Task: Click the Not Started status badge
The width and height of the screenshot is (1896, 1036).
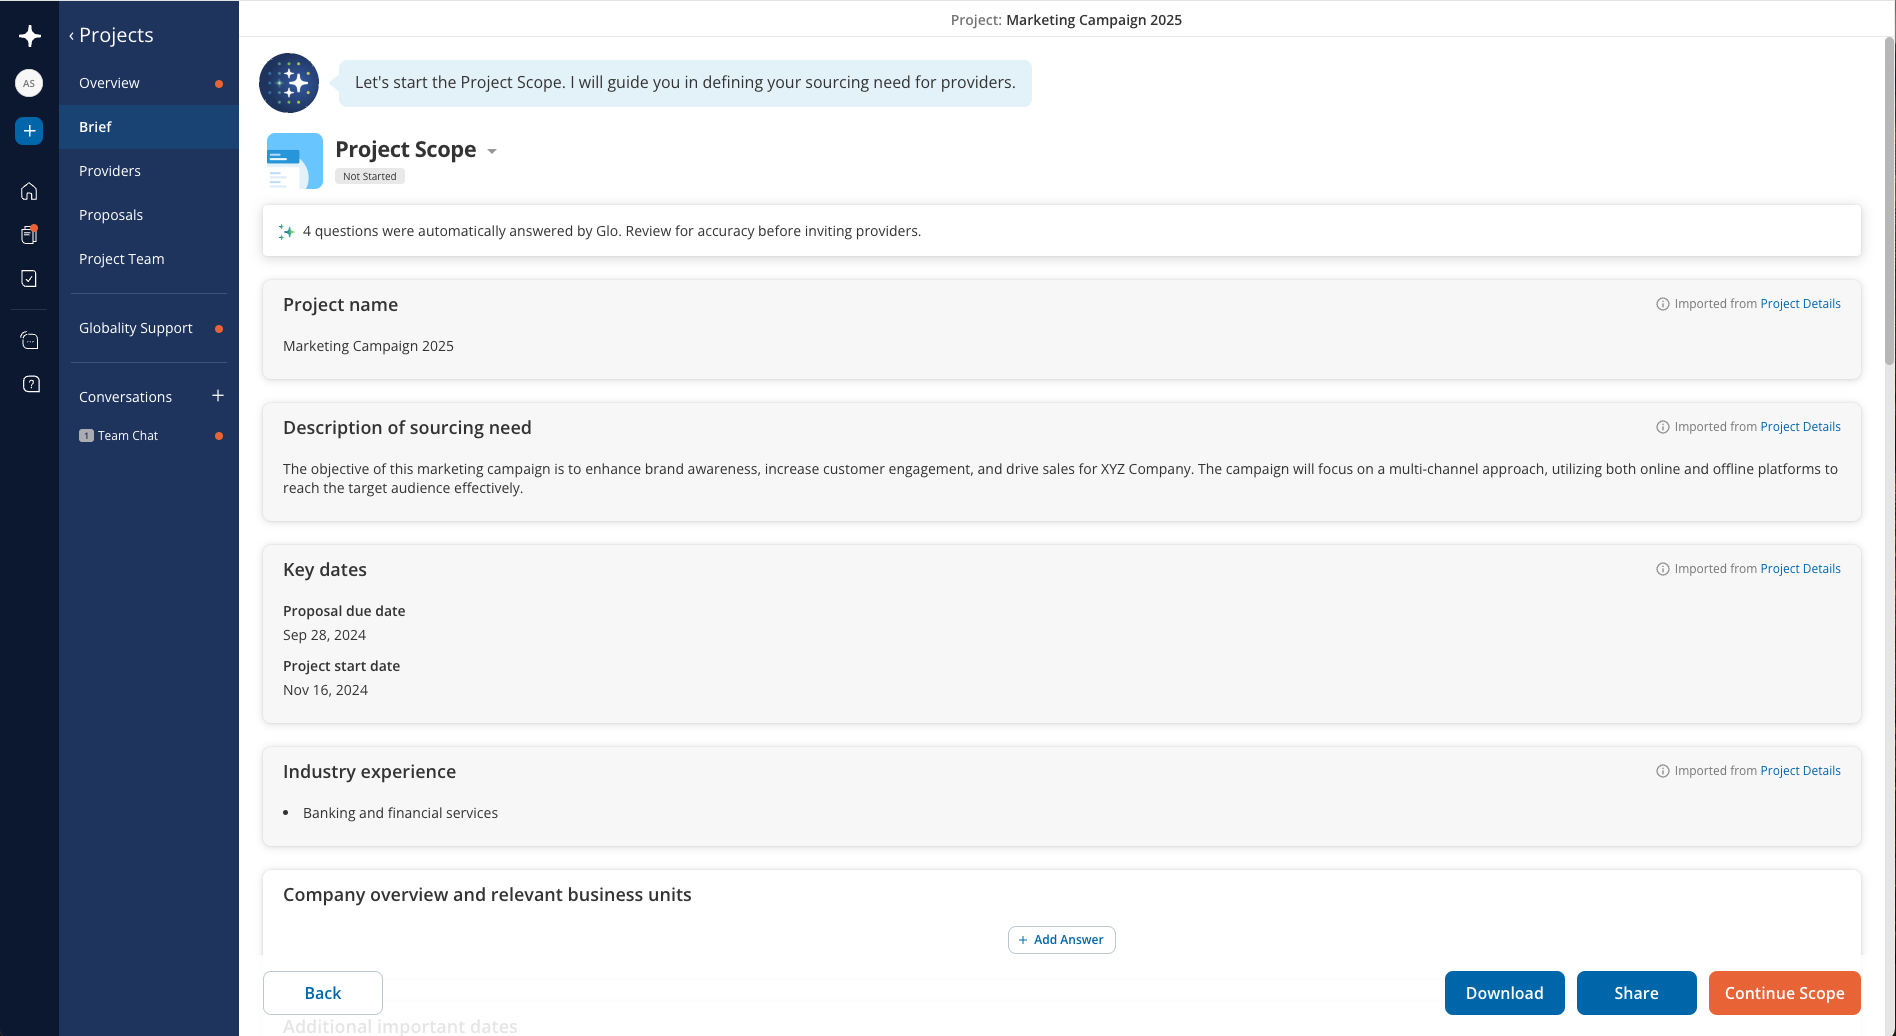Action: (369, 176)
